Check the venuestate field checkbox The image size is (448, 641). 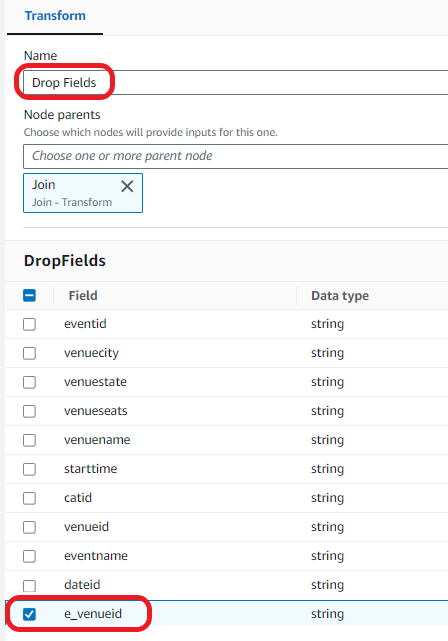coord(29,382)
